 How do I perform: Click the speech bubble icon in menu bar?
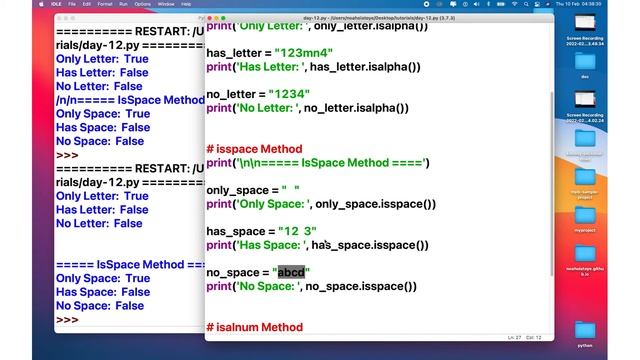pyautogui.click(x=453, y=4)
